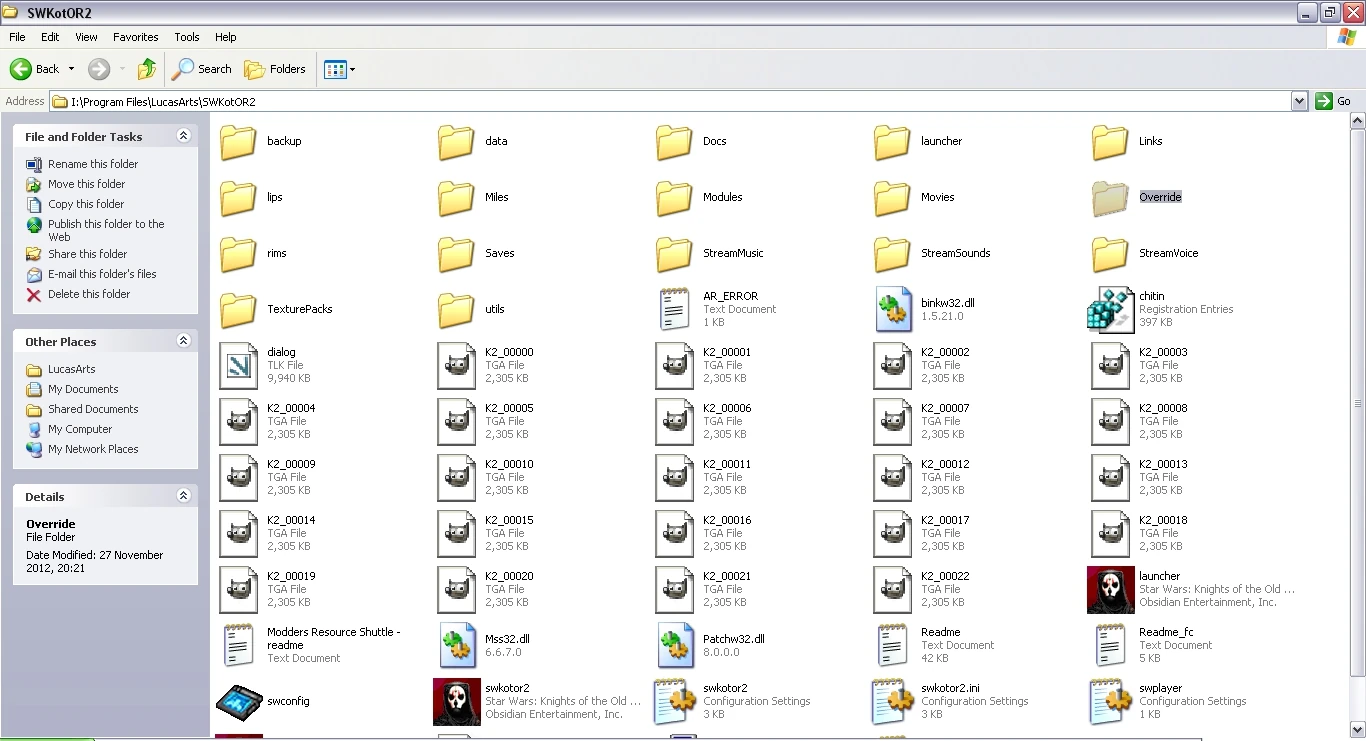Screen dimensions: 1366x741
Task: Select the swkotor2 Configuration Settings (3 KB) icon
Action: (x=674, y=702)
